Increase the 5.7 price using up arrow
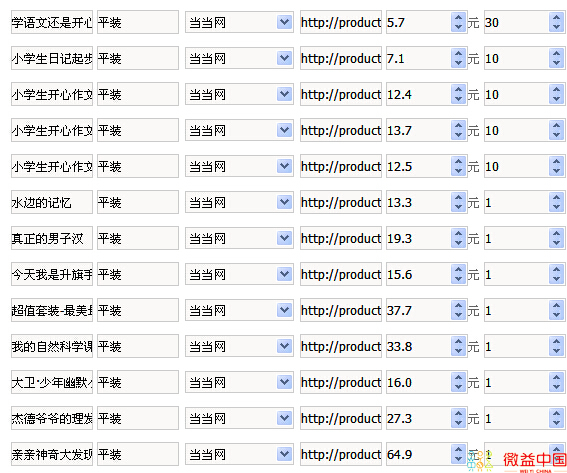 coord(459,18)
